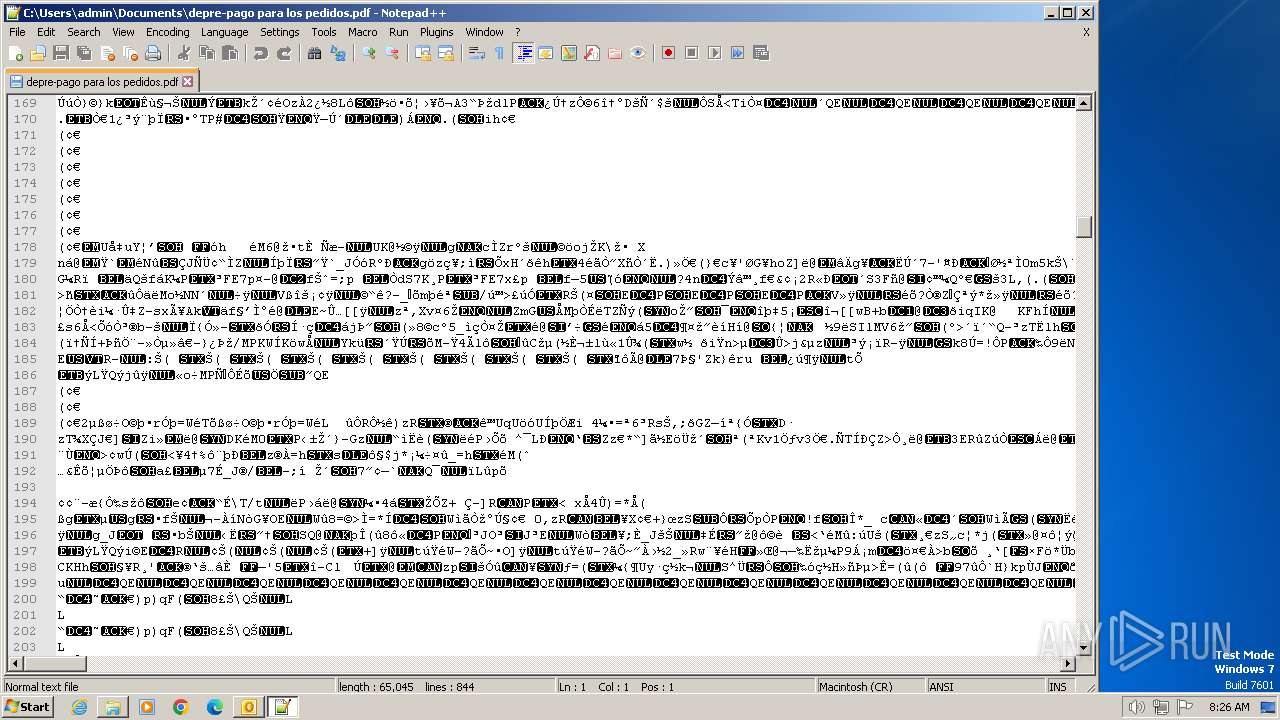Viewport: 1280px width, 720px height.
Task: Toggle Word wrap toolbar button
Action: (x=477, y=53)
